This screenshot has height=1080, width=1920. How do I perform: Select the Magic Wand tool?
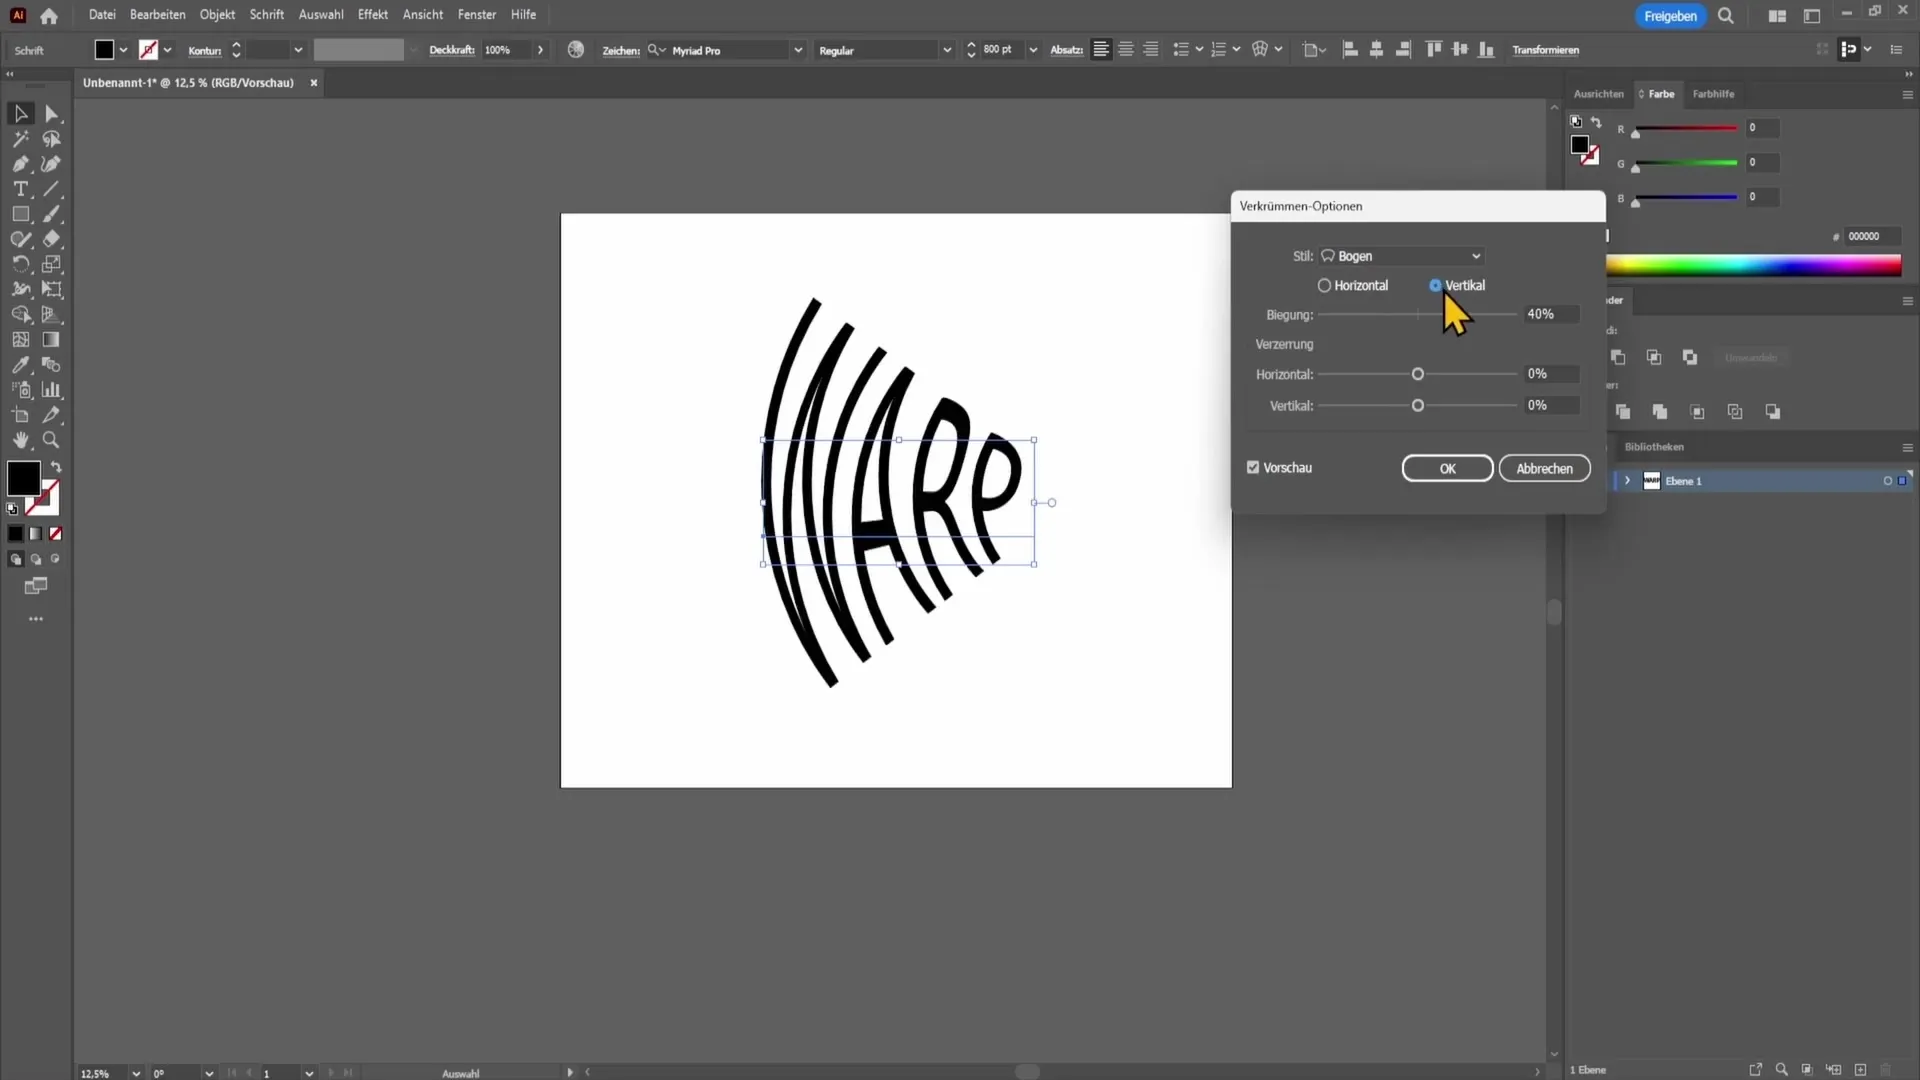(x=20, y=139)
